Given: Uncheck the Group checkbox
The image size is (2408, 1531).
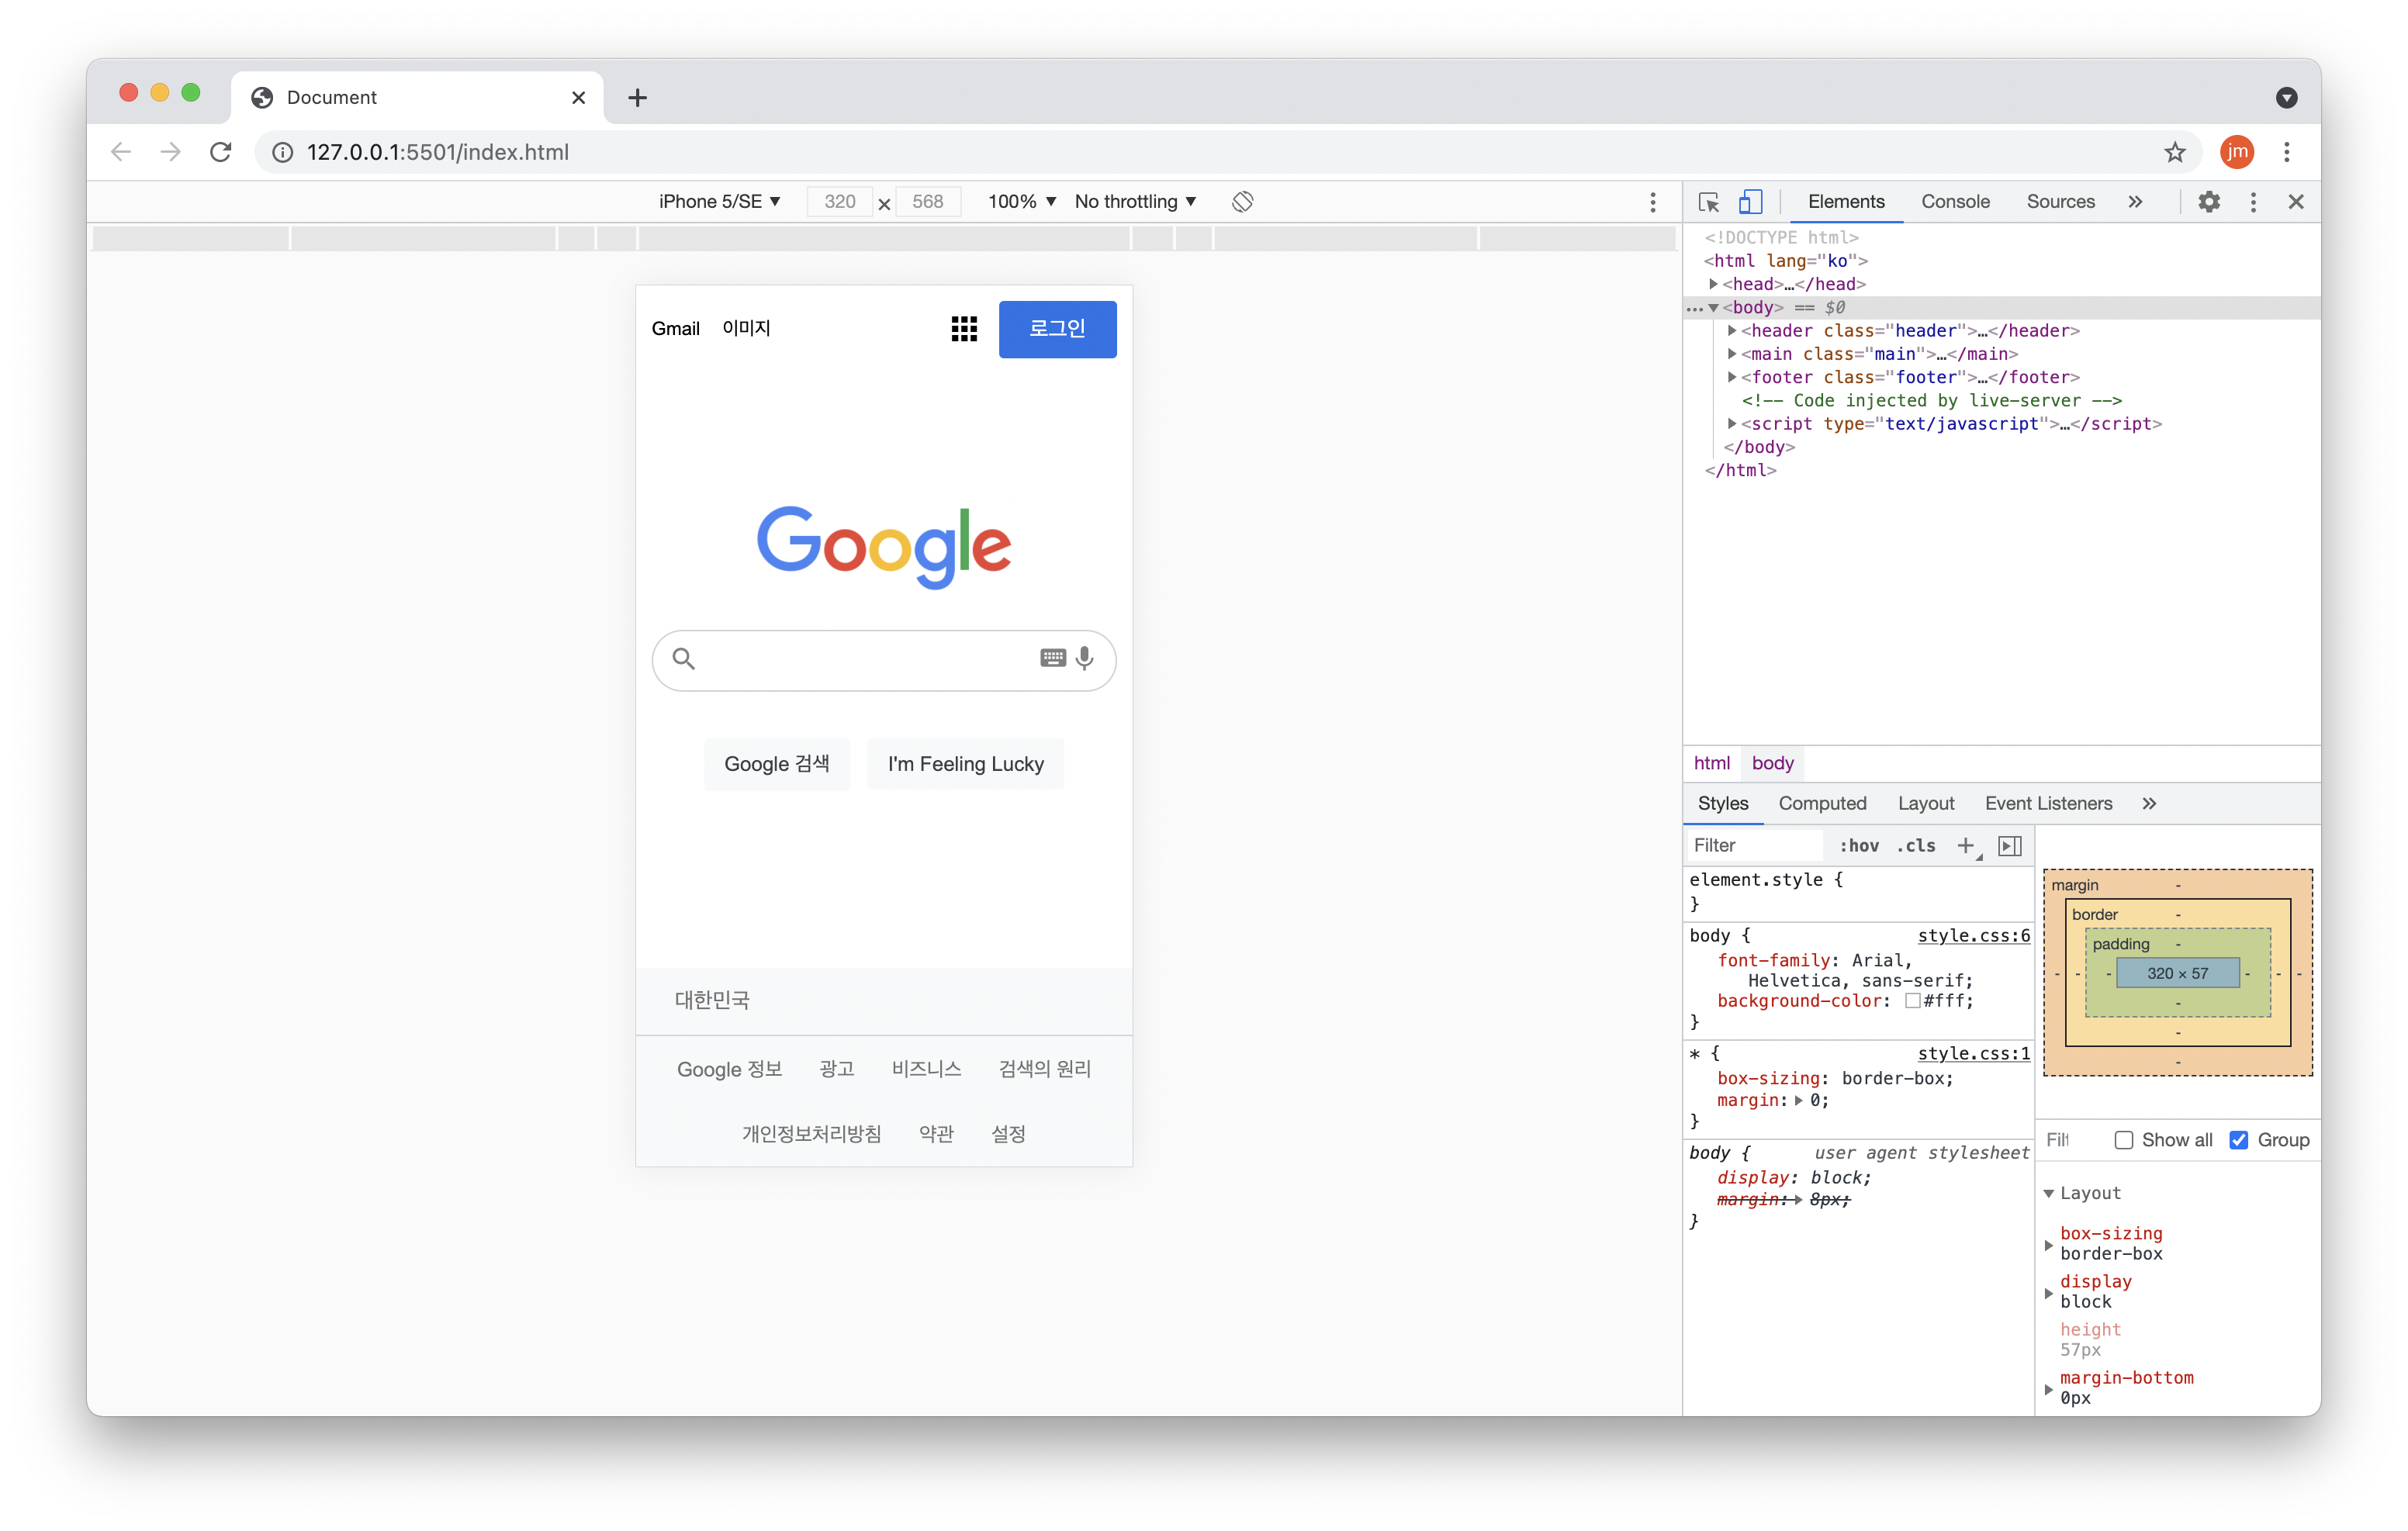Looking at the screenshot, I should click(2238, 1140).
